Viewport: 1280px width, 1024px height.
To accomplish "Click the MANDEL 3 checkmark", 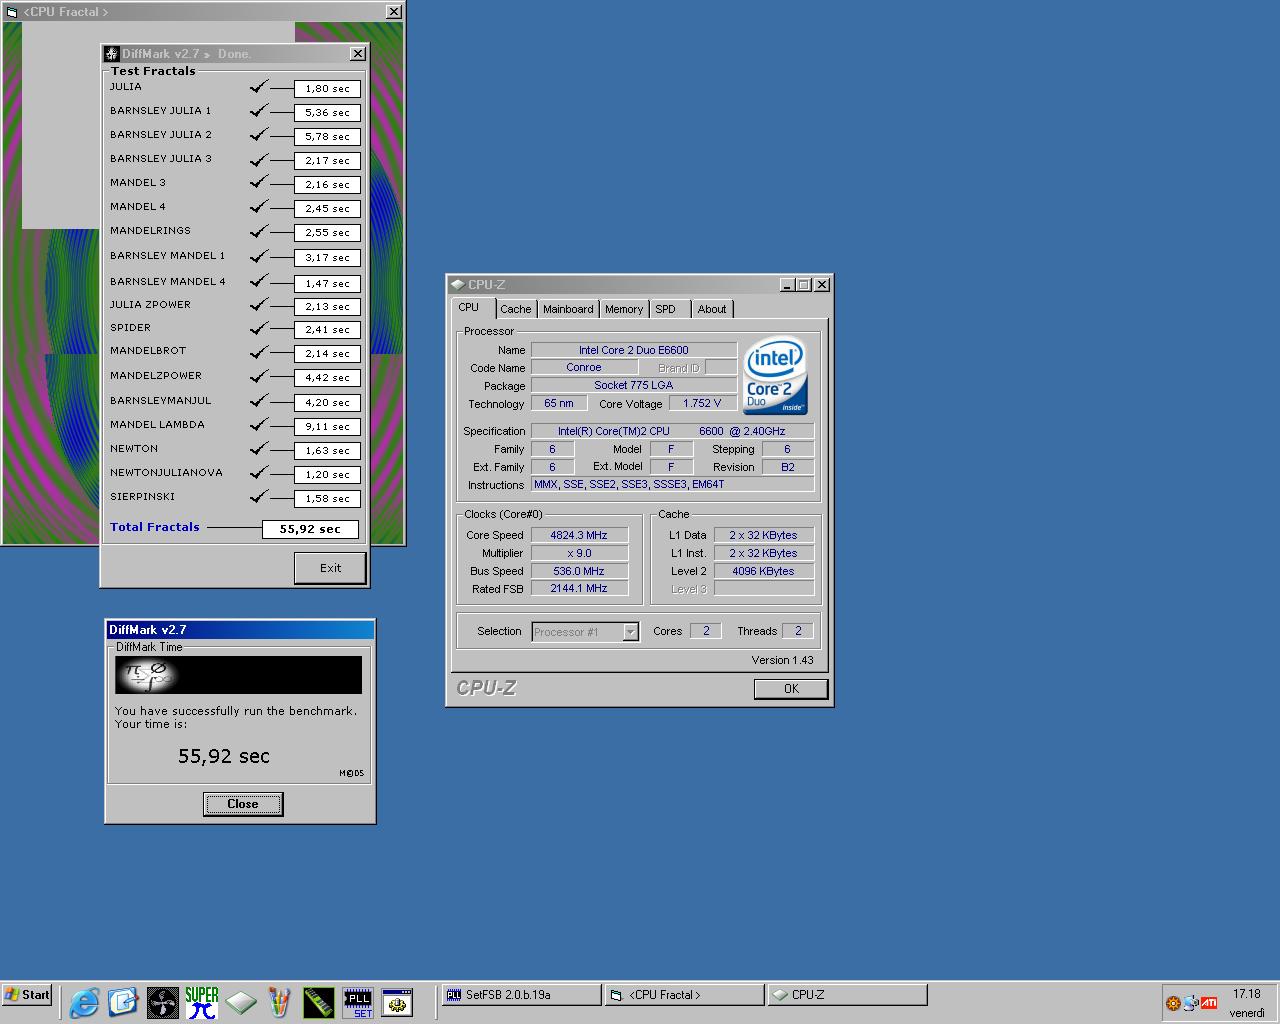I will coord(258,183).
